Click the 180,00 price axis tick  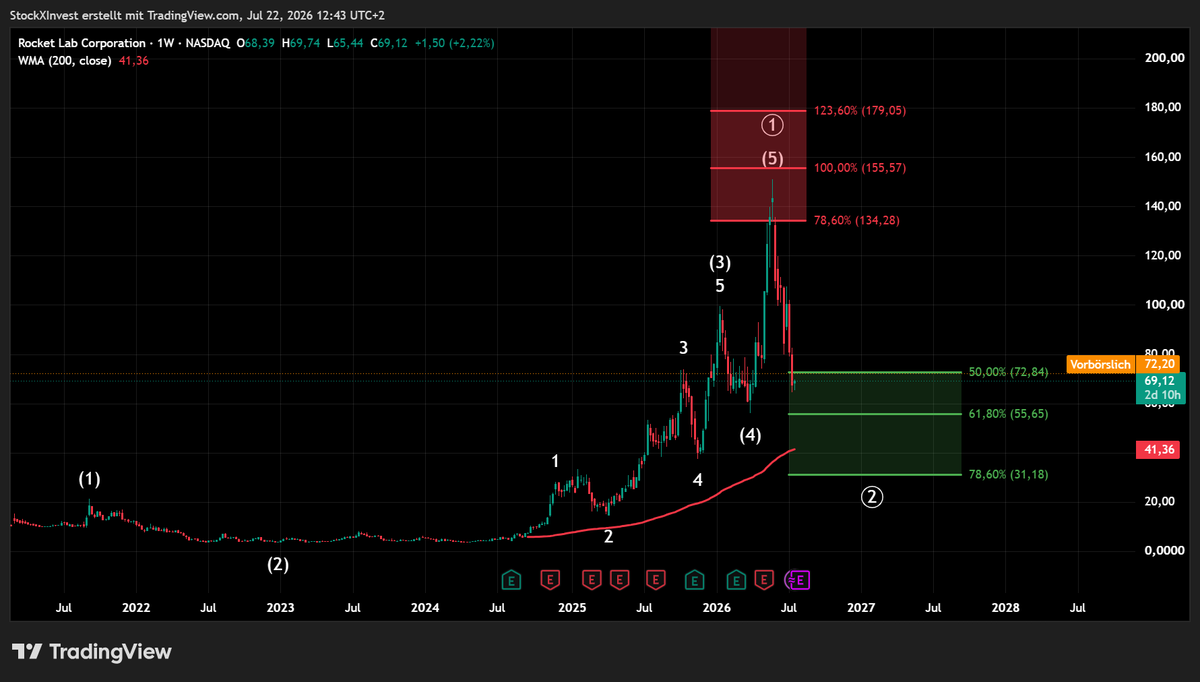1162,108
